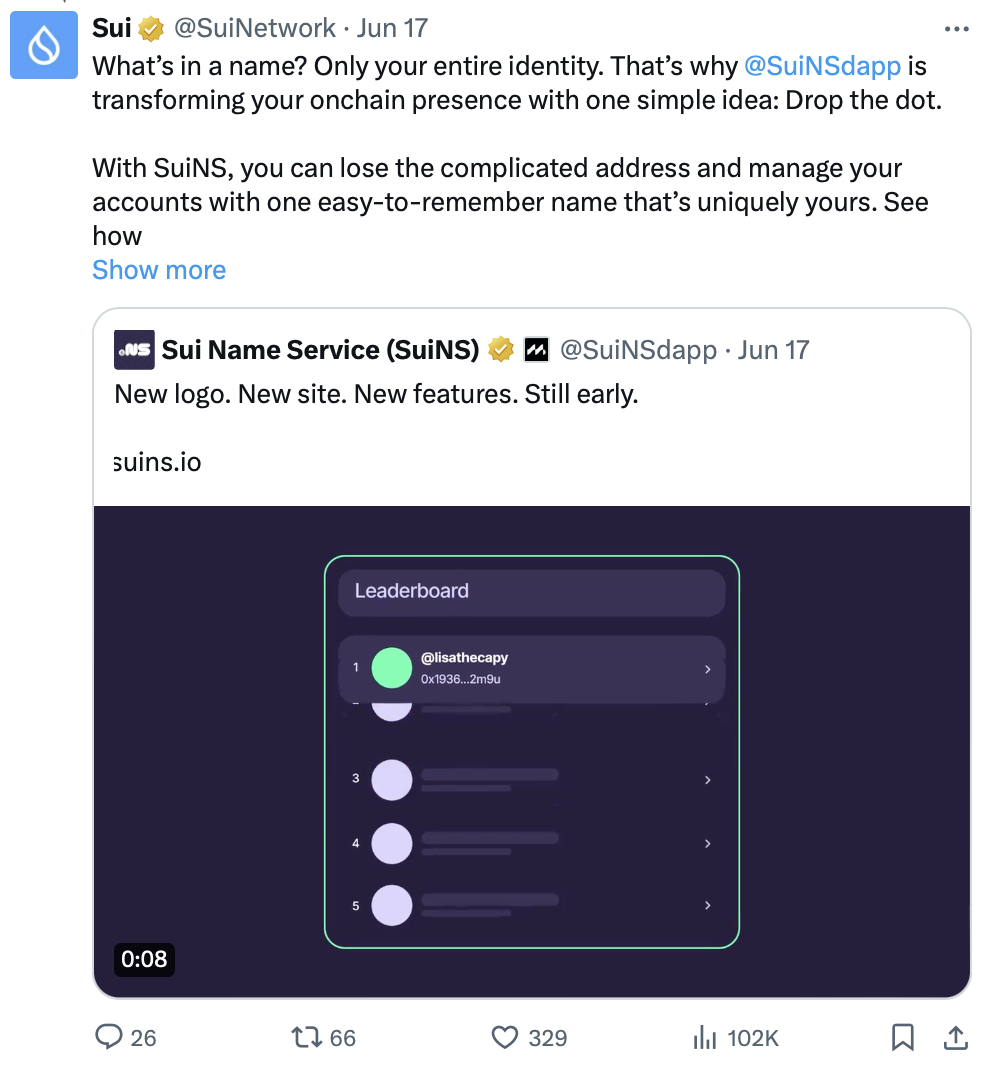Open the @SuiNSdapp mention link
The width and height of the screenshot is (994, 1069).
[822, 66]
